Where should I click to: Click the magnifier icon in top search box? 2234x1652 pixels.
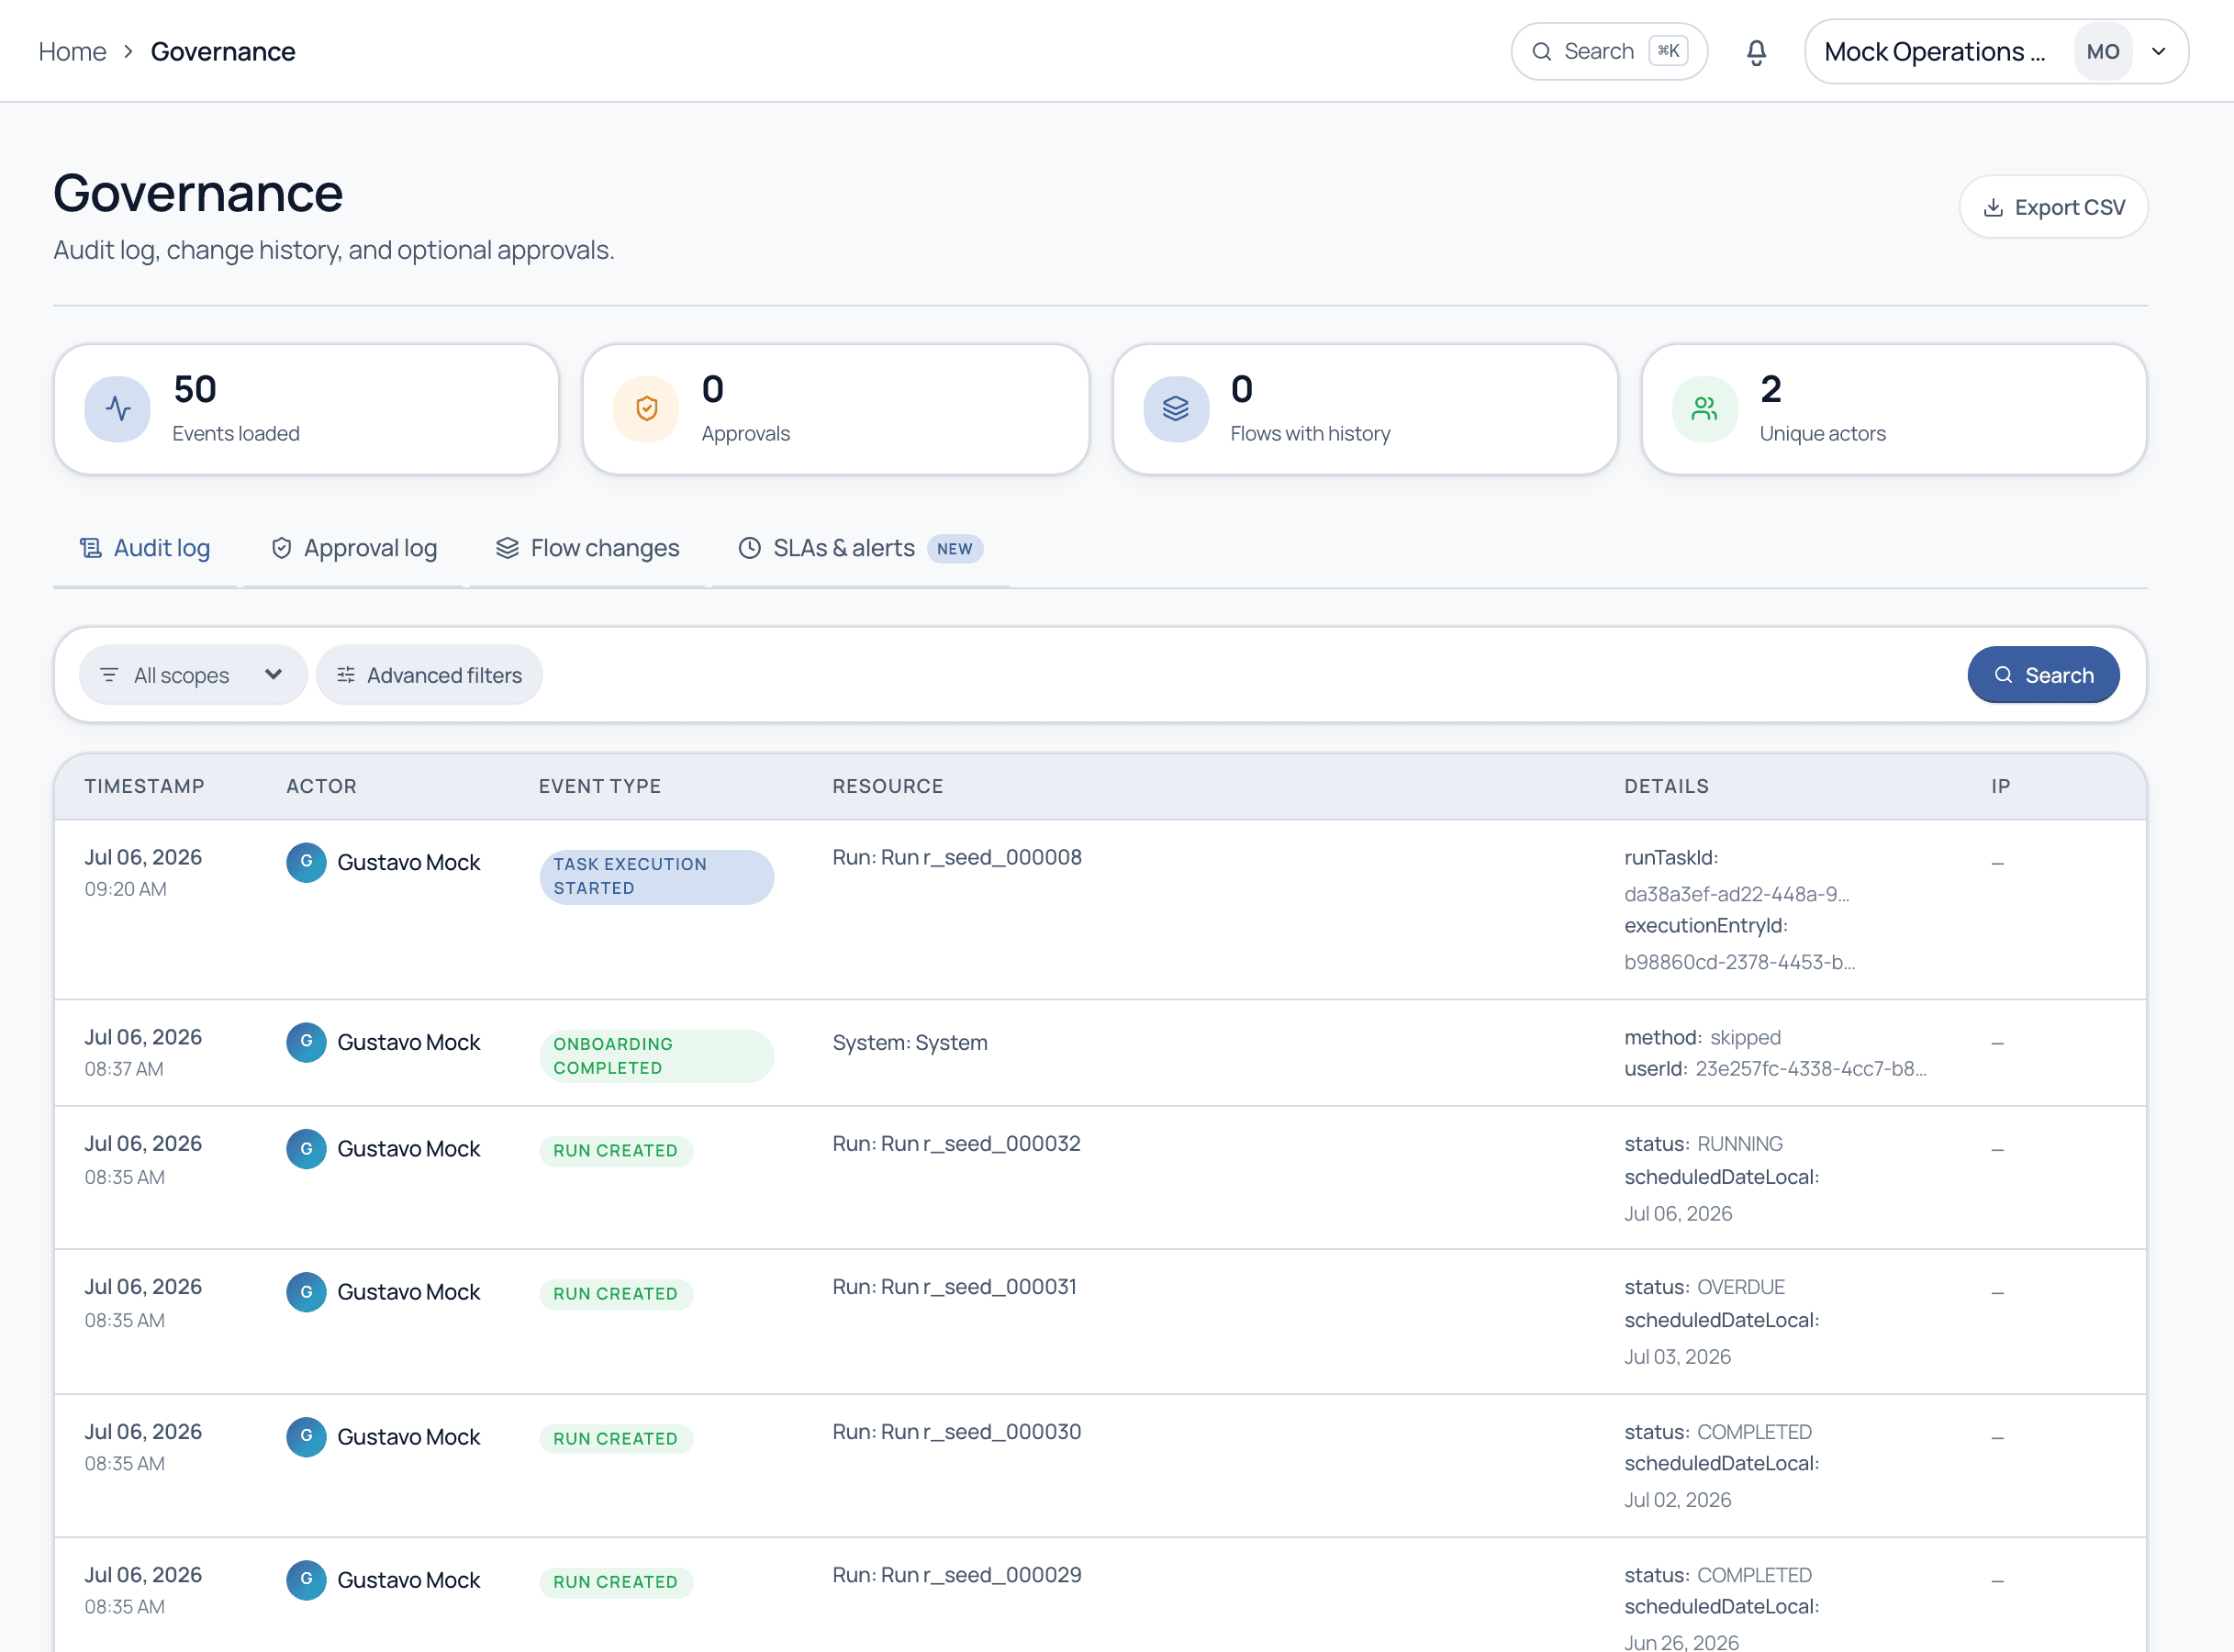click(x=1542, y=52)
